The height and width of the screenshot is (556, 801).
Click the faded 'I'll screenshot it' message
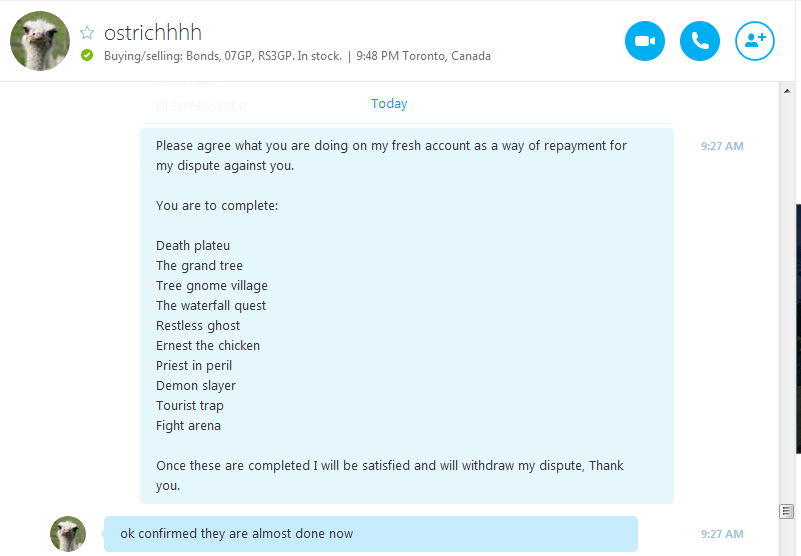(201, 106)
